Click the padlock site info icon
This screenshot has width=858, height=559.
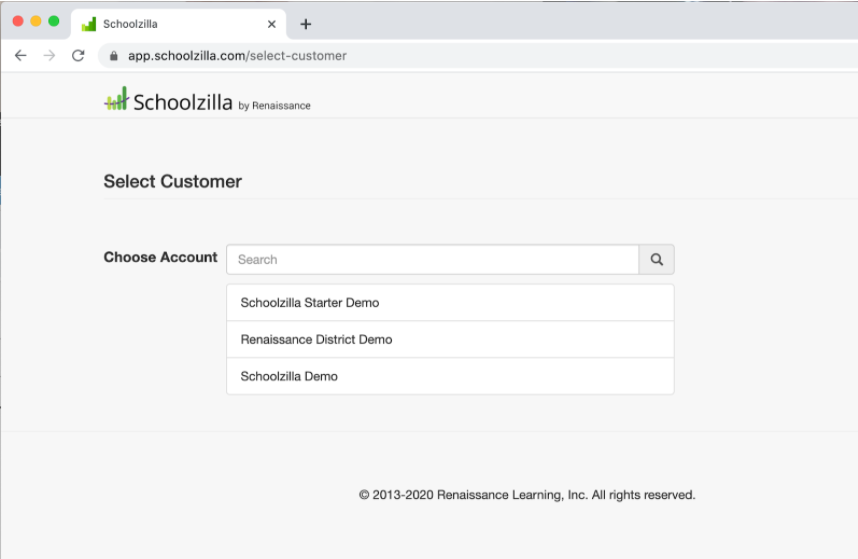[114, 56]
